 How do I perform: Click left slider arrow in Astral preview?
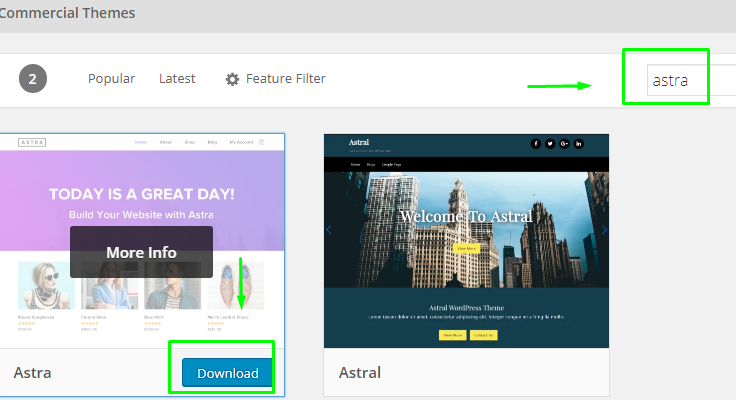(329, 230)
